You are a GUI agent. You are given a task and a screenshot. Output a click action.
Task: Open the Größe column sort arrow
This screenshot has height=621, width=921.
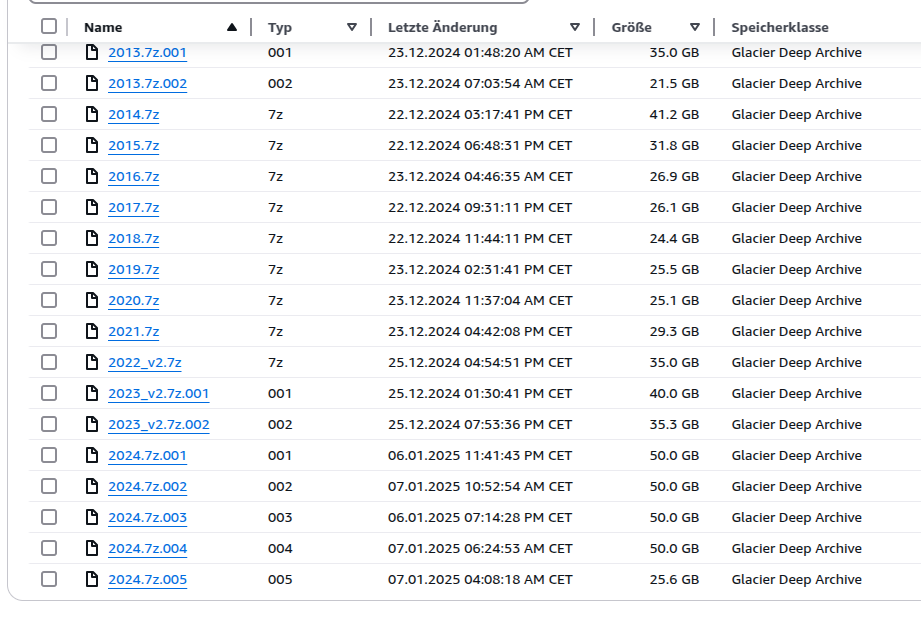coord(695,27)
